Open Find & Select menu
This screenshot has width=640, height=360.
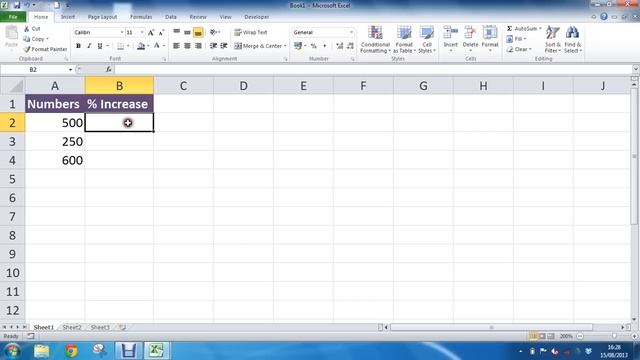coord(573,39)
